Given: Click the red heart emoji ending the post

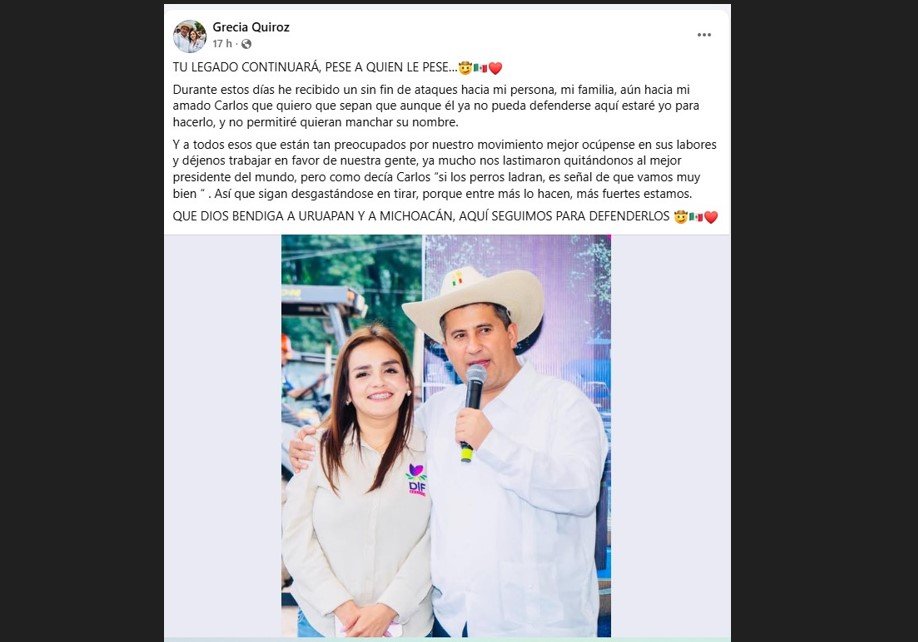Looking at the screenshot, I should pyautogui.click(x=711, y=217).
